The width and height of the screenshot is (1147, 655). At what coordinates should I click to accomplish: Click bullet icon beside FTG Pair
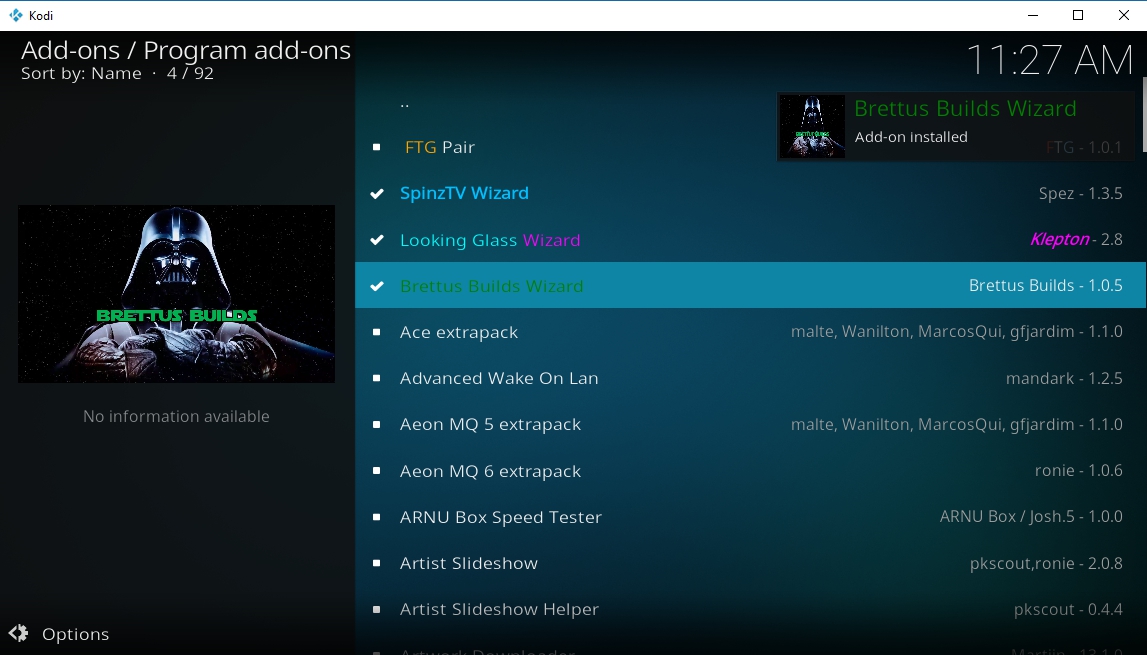(377, 147)
